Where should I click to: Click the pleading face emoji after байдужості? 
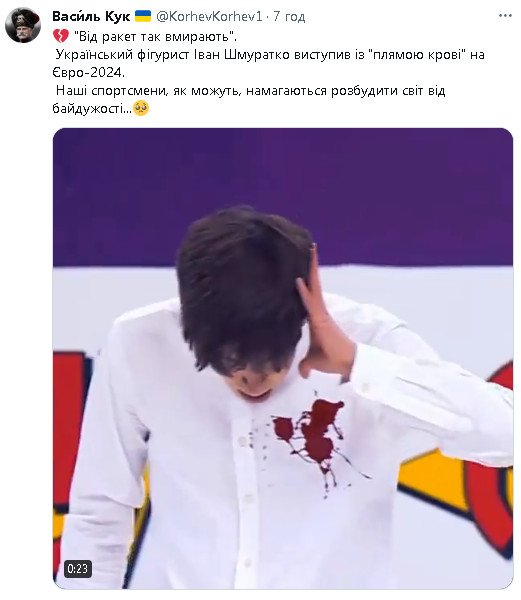(141, 109)
